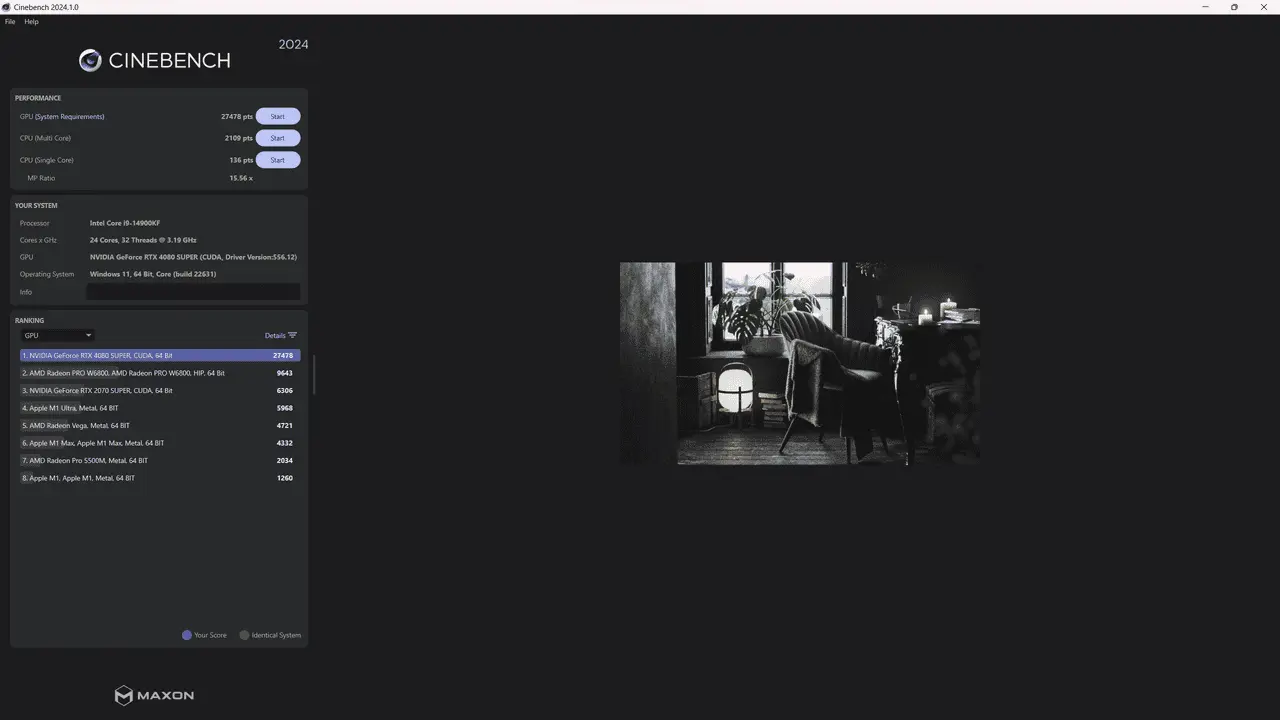The height and width of the screenshot is (720, 1280).
Task: Click the Cinebench app icon in title bar
Action: (6, 7)
